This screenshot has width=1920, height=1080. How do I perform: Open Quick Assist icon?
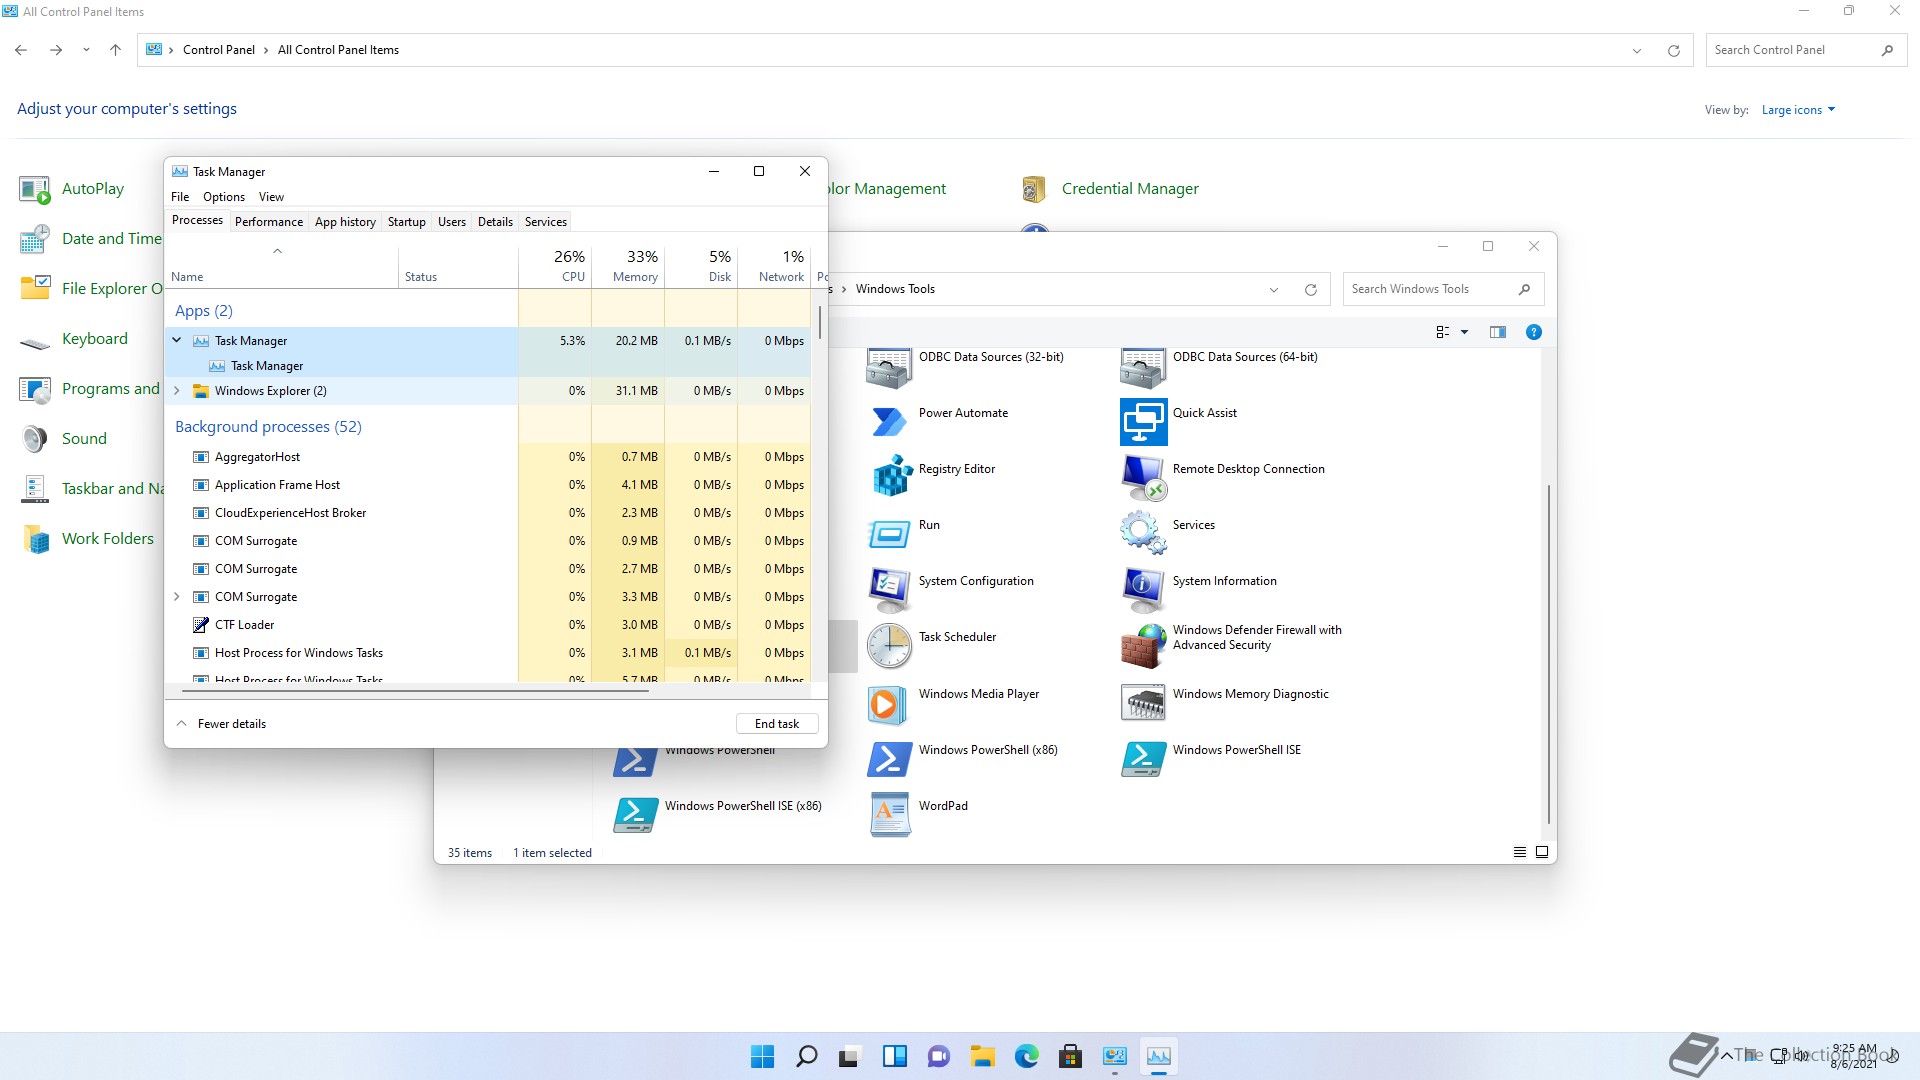[1143, 421]
